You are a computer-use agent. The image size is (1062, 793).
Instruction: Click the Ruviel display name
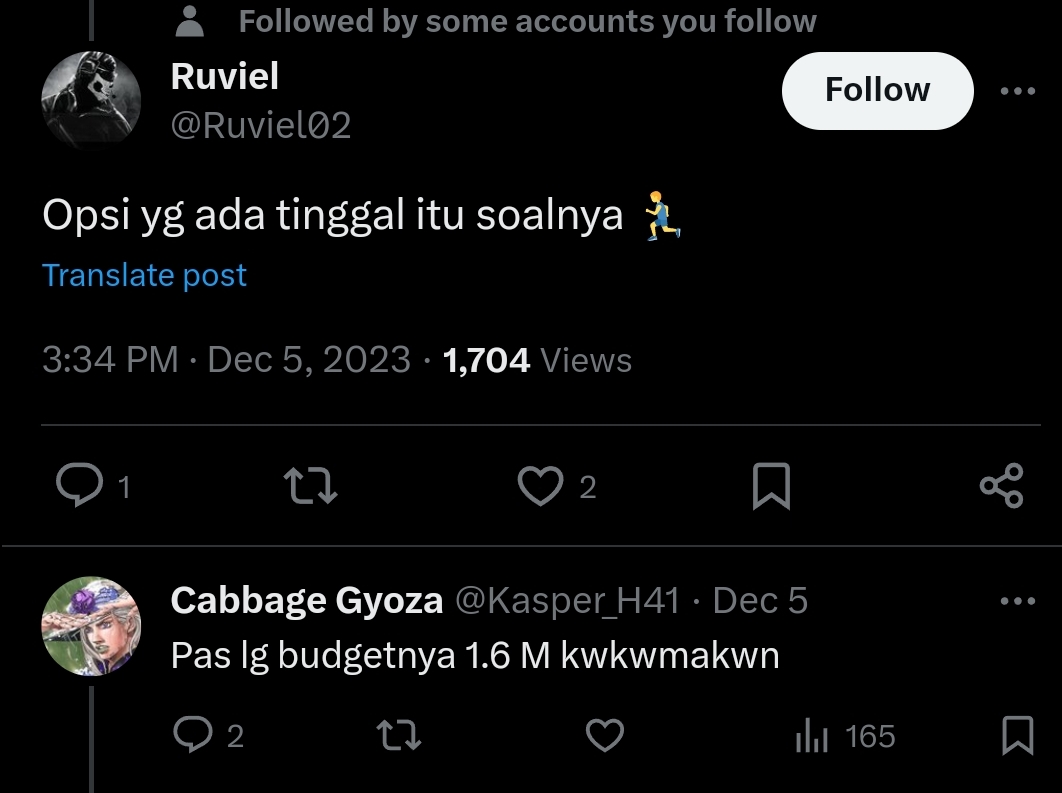click(x=225, y=76)
